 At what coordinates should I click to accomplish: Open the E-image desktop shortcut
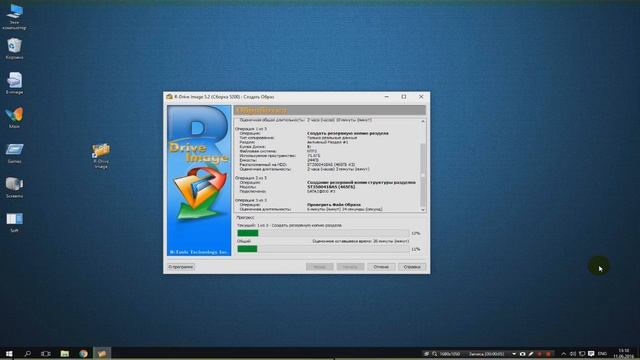tap(14, 83)
